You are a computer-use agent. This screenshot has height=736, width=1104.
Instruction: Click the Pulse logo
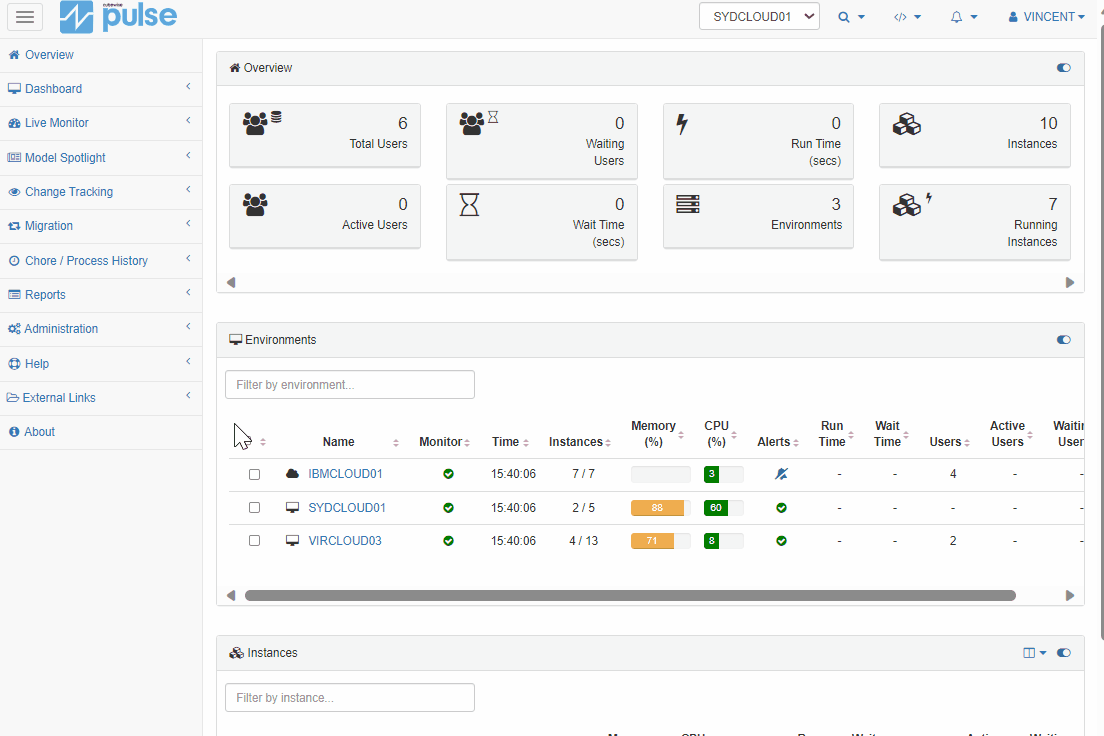118,17
